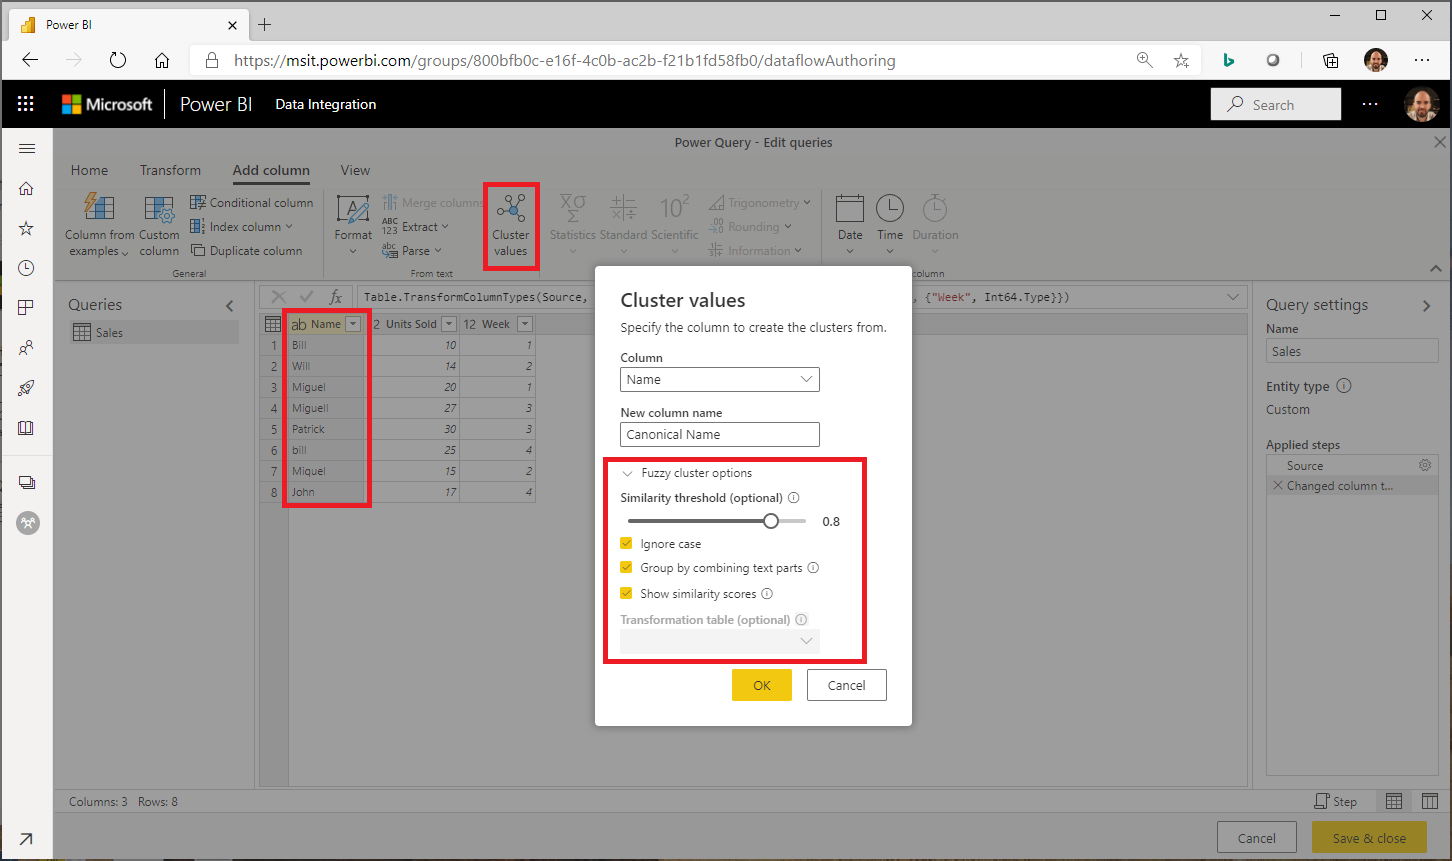Switch to the Home ribbon tab
Viewport: 1452px width, 861px height.
click(x=90, y=170)
